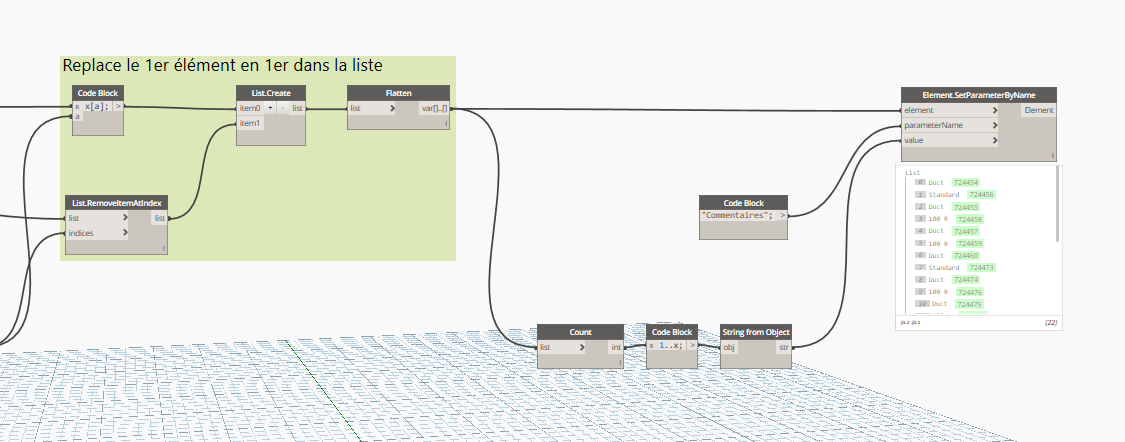Select the Element.SetParameterByName node header
This screenshot has width=1125, height=442.
point(979,94)
